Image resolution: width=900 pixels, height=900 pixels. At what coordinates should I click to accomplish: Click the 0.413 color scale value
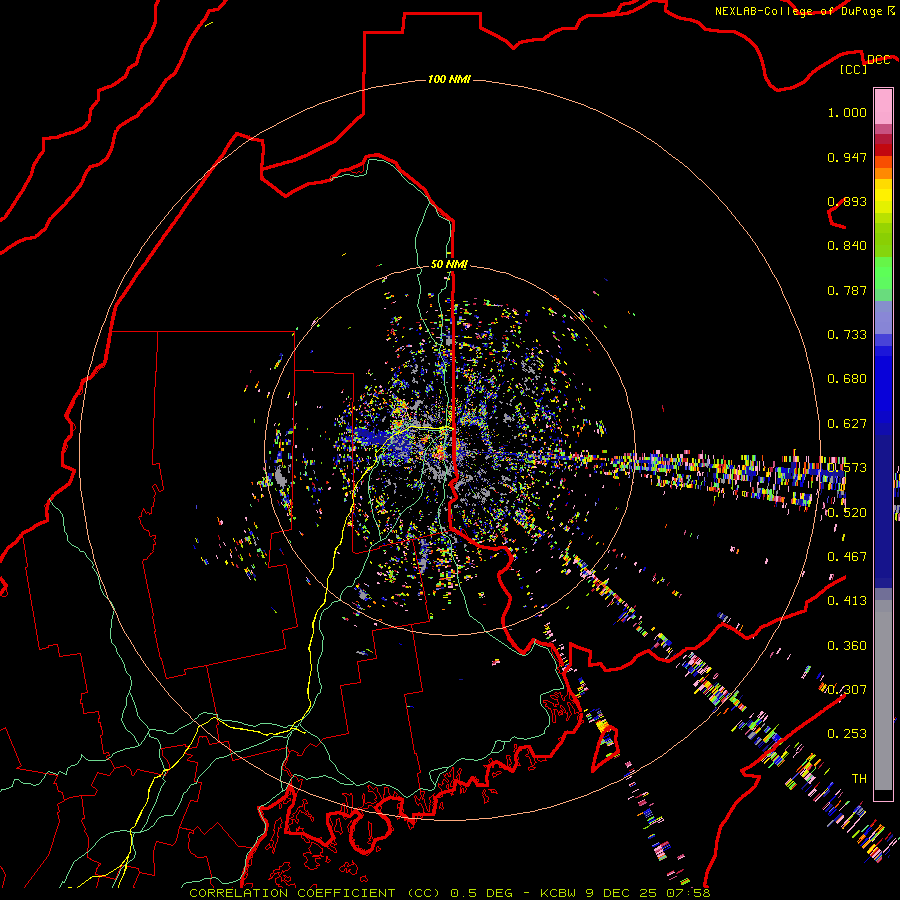pos(847,601)
